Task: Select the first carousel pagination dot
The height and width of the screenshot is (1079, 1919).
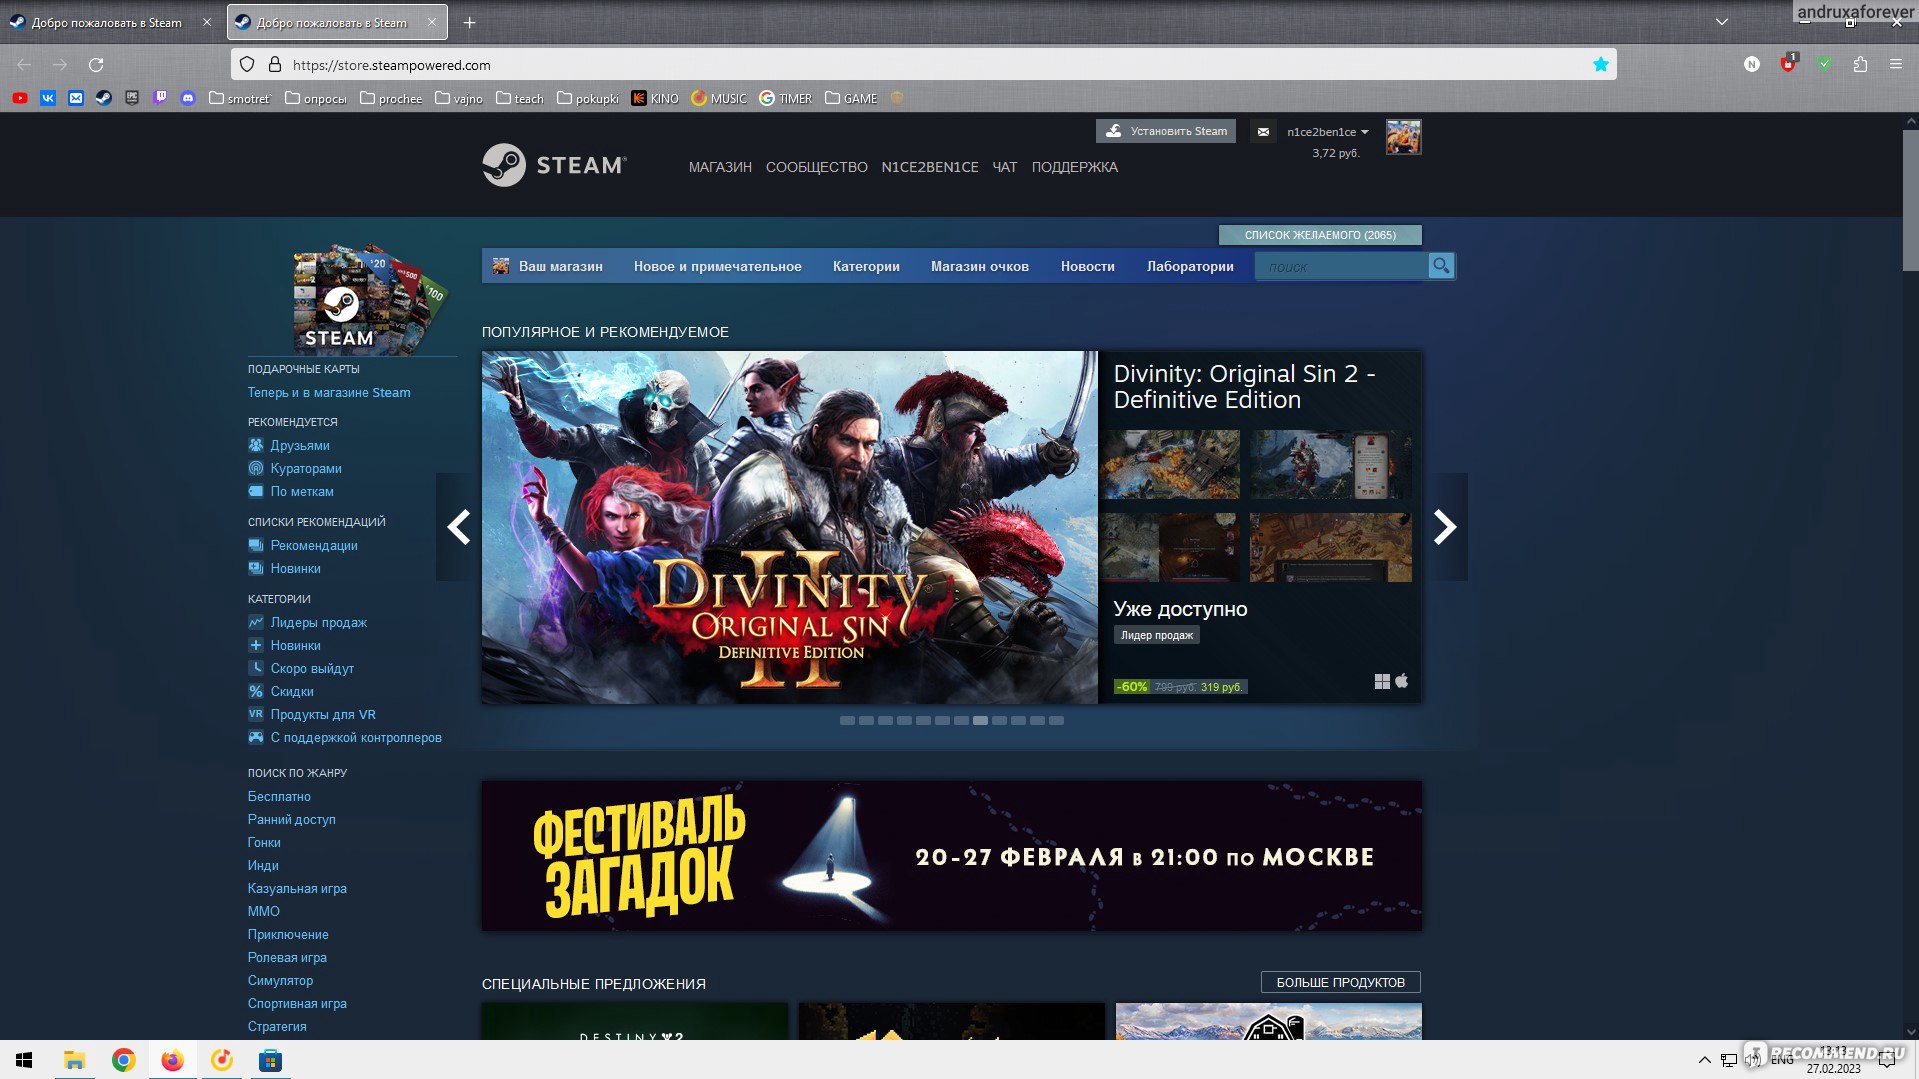Action: [x=847, y=720]
